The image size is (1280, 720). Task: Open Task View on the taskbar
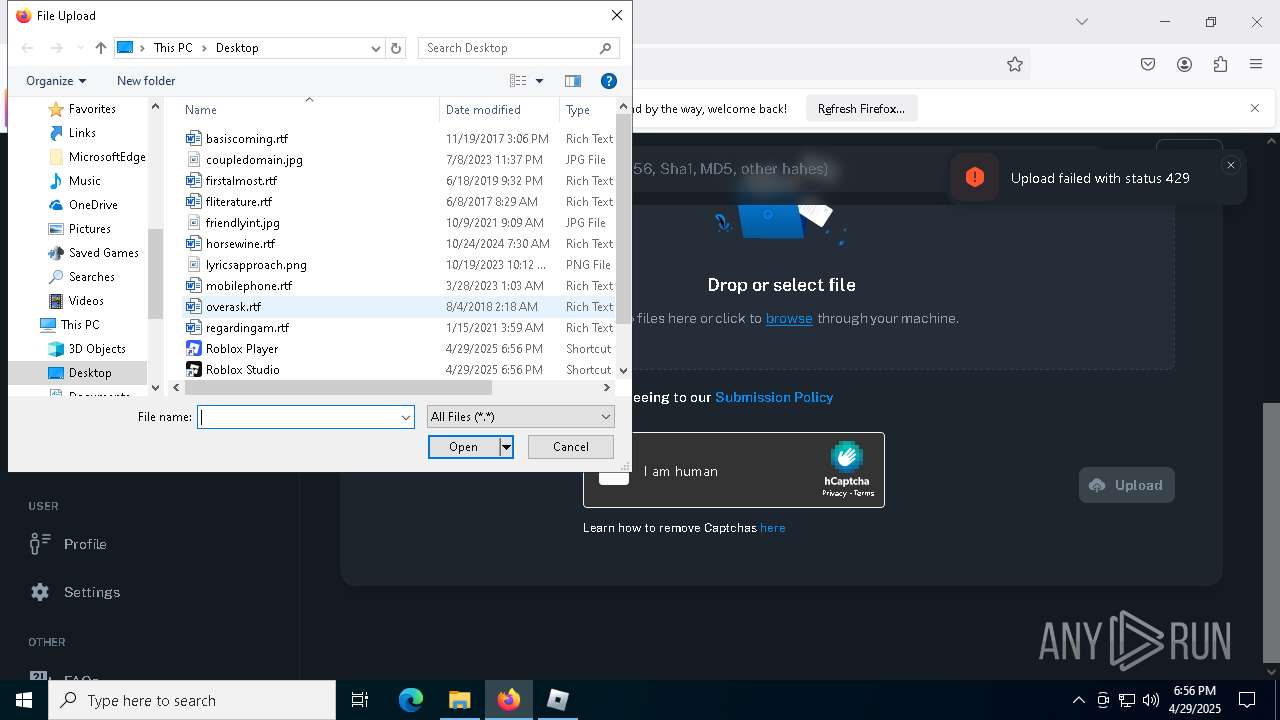[x=360, y=700]
